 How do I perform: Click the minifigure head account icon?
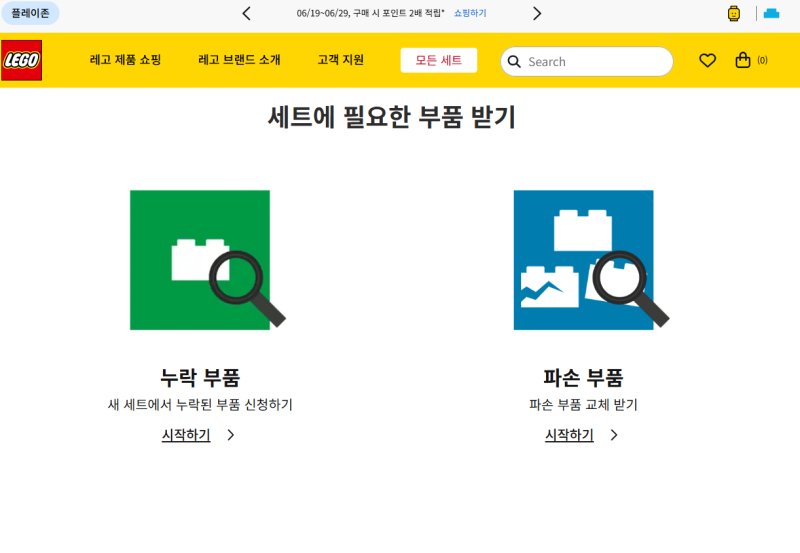[734, 13]
